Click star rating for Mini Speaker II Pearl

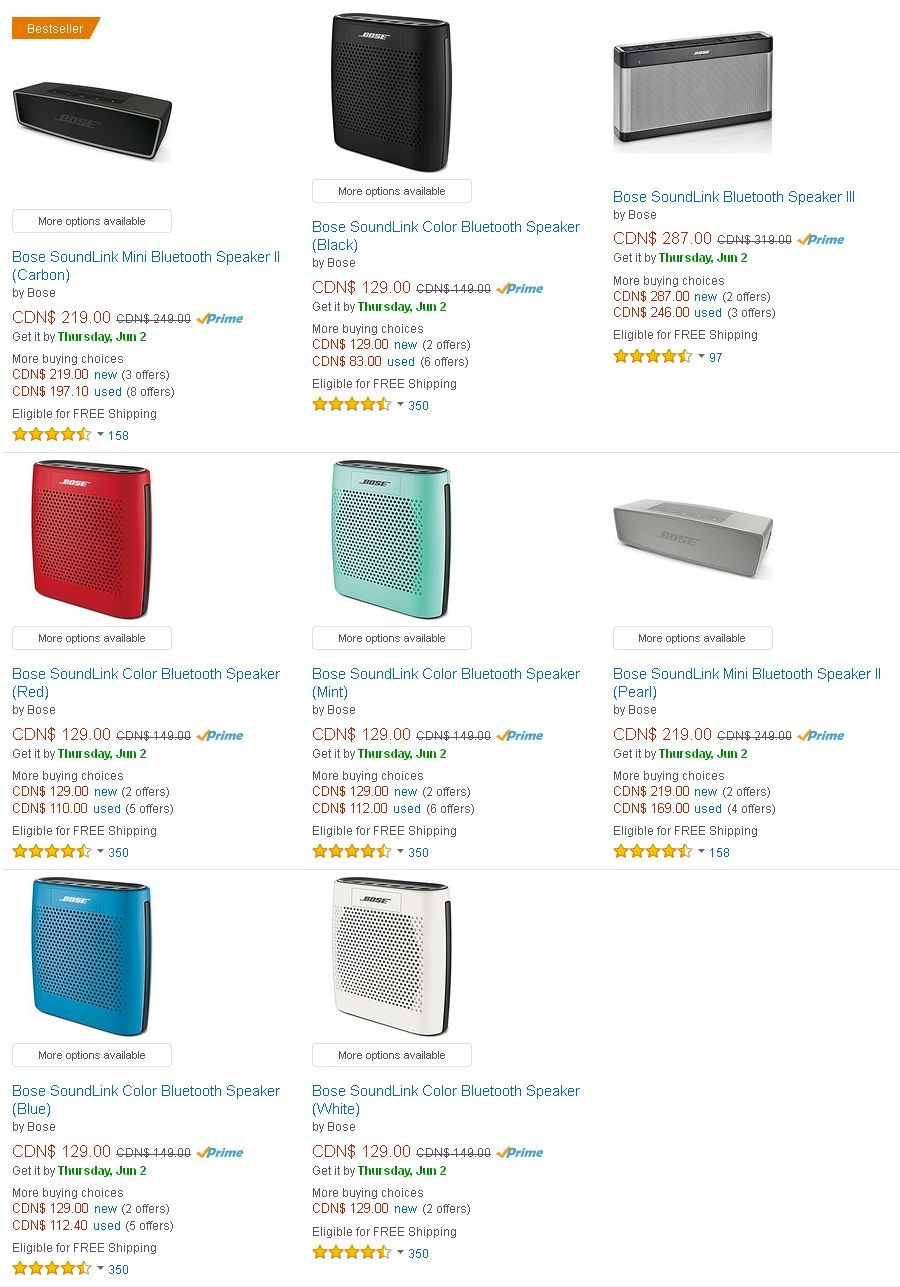(x=653, y=852)
